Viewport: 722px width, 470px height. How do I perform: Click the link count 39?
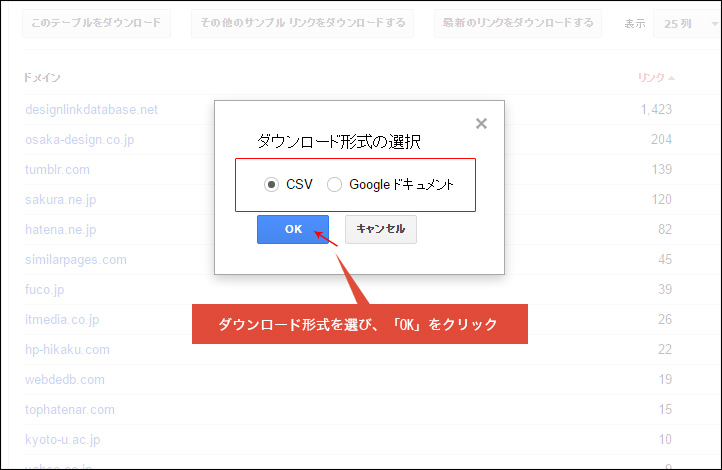[x=665, y=289]
